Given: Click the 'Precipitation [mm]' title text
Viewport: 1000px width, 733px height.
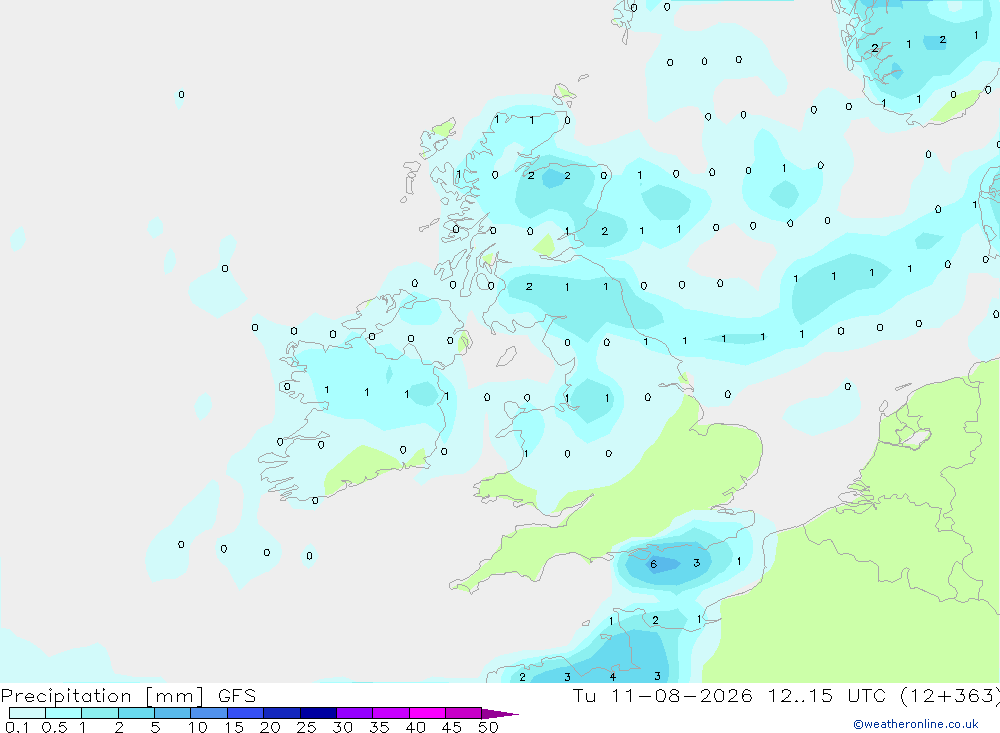Looking at the screenshot, I should click(102, 696).
